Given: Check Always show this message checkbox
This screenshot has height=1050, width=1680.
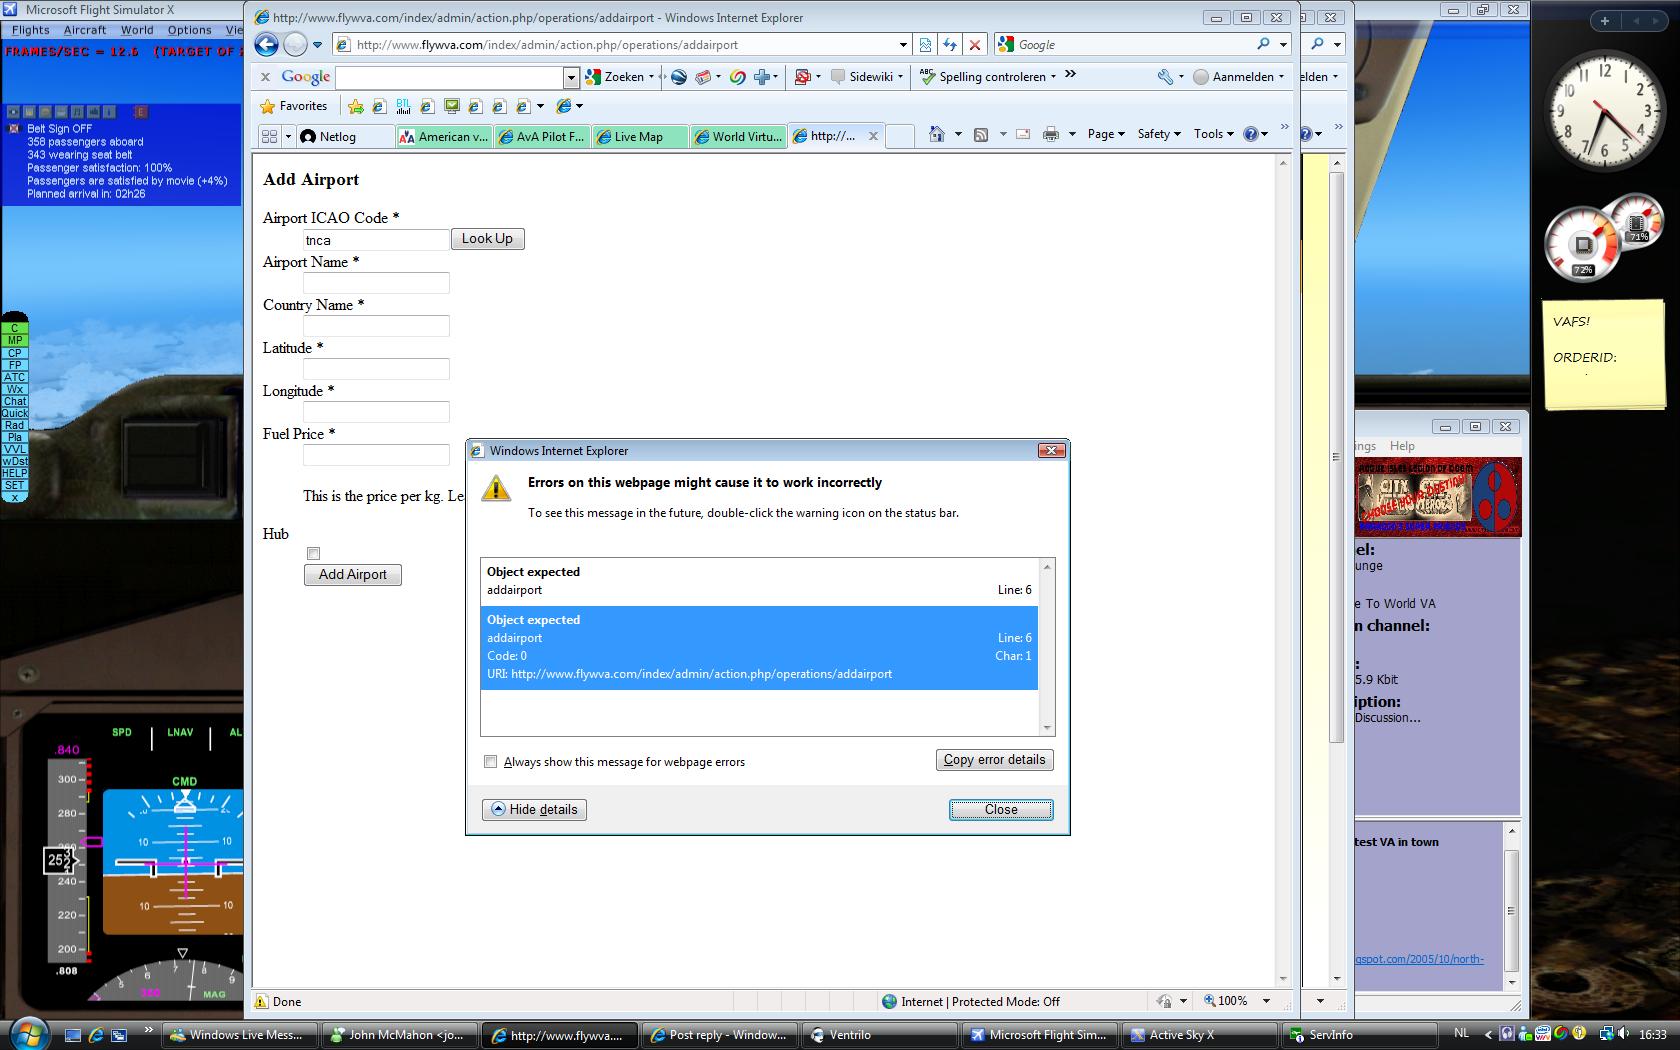Looking at the screenshot, I should [x=490, y=761].
